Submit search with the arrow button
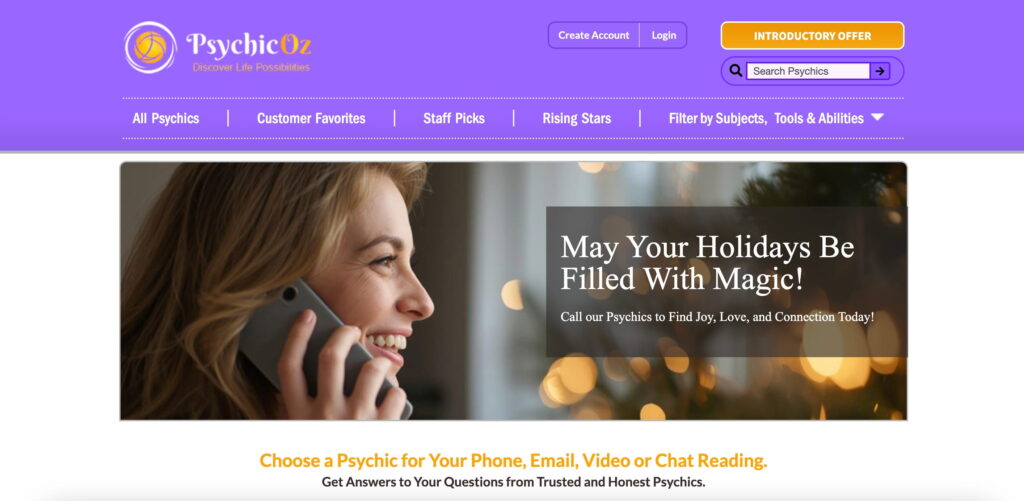The width and height of the screenshot is (1024, 501). (880, 71)
